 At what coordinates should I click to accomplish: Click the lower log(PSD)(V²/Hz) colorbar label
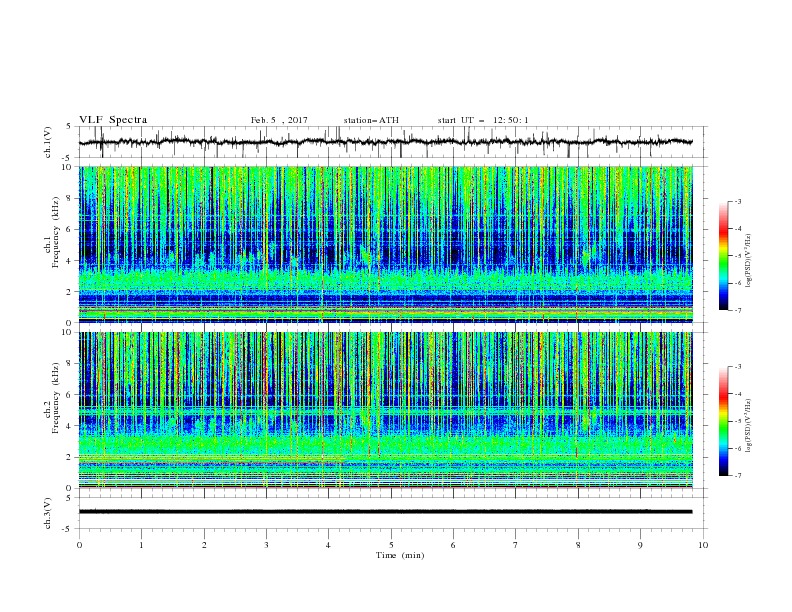click(x=748, y=425)
